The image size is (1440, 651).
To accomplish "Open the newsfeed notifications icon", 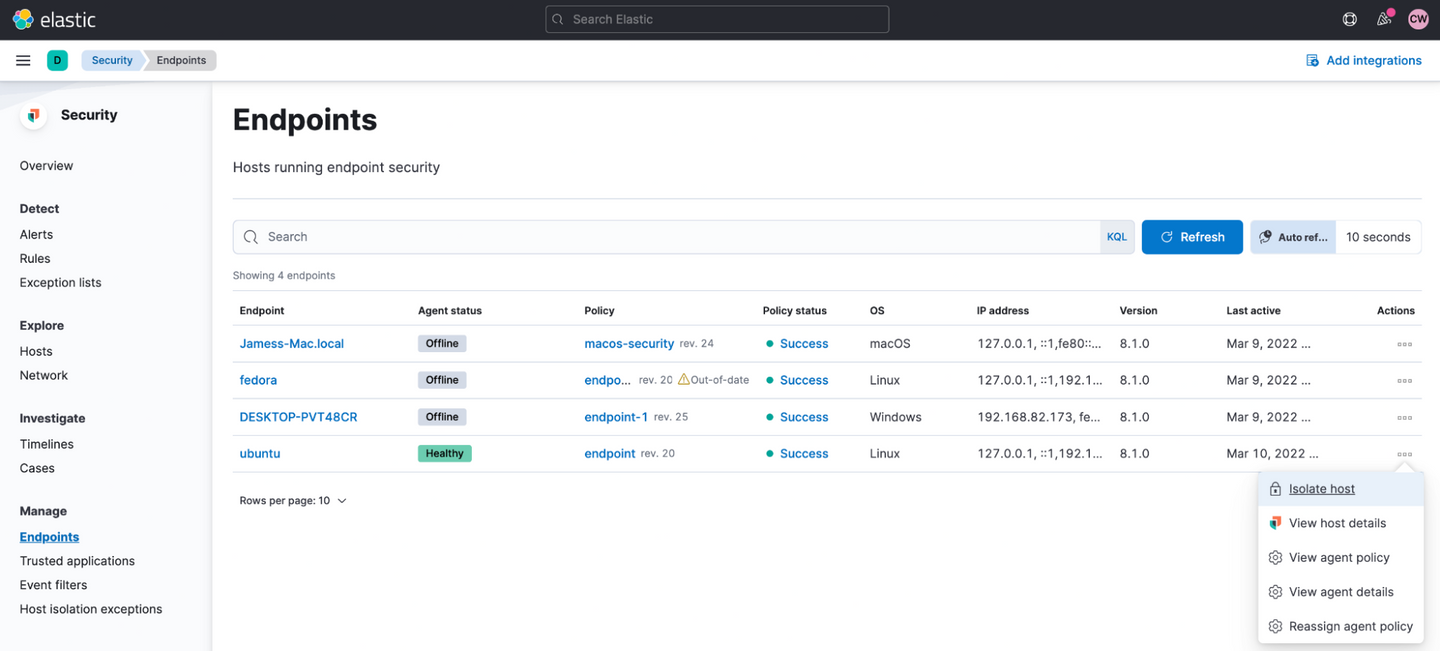I will (x=1384, y=19).
